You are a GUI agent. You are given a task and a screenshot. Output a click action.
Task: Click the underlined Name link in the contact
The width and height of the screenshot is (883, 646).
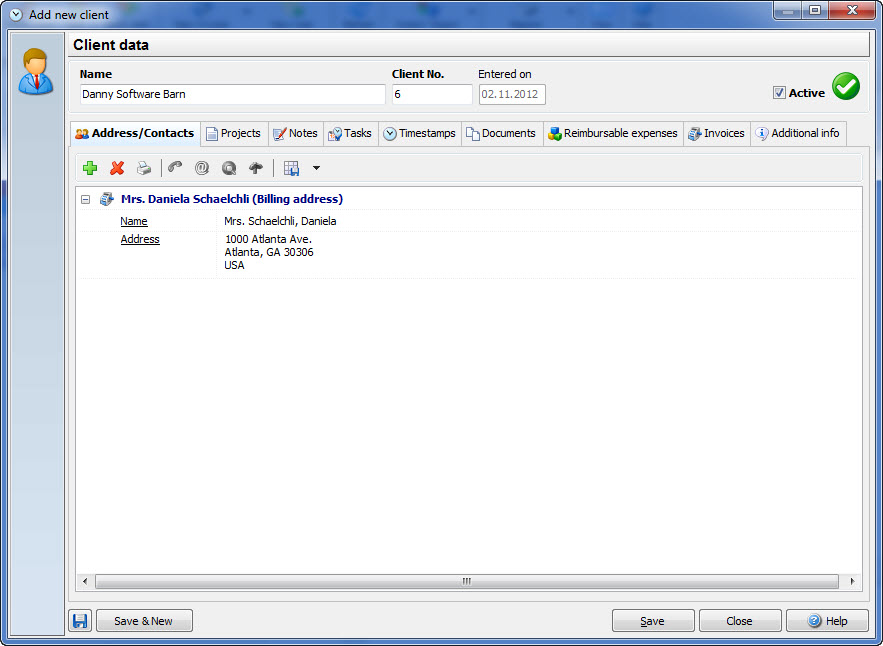[x=134, y=221]
